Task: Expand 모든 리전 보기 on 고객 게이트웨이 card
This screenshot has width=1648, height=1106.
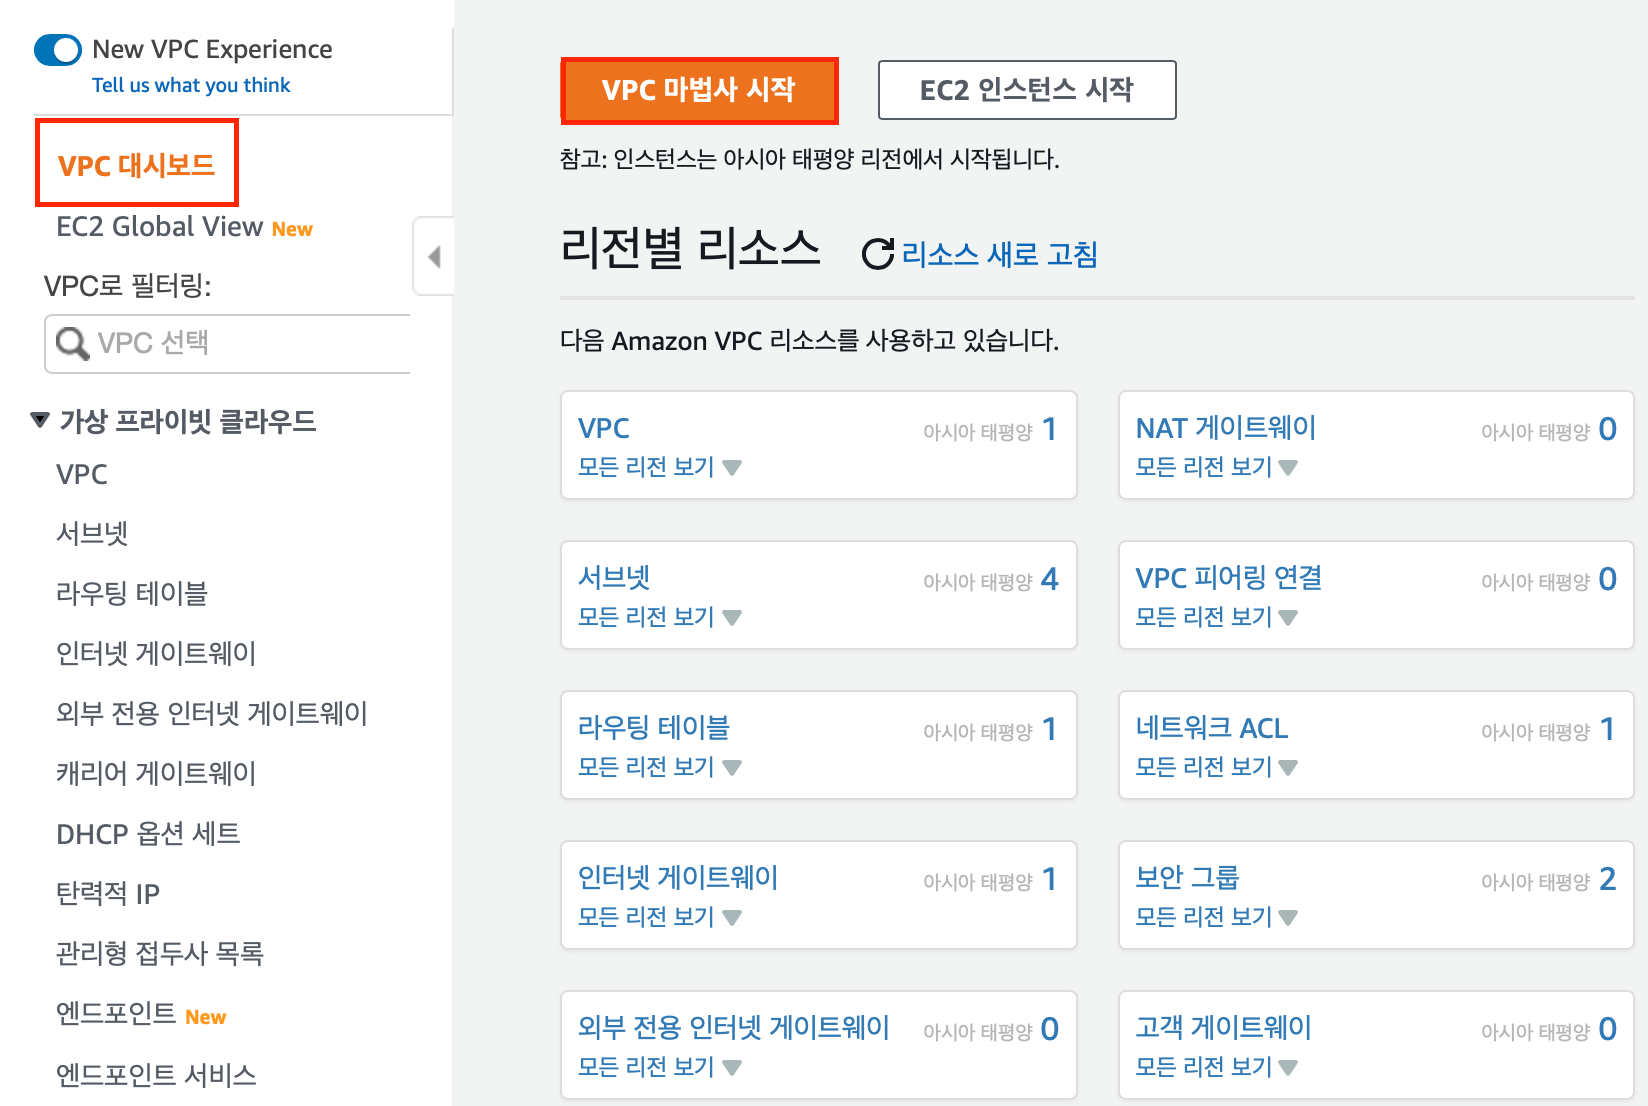Action: [1217, 1067]
